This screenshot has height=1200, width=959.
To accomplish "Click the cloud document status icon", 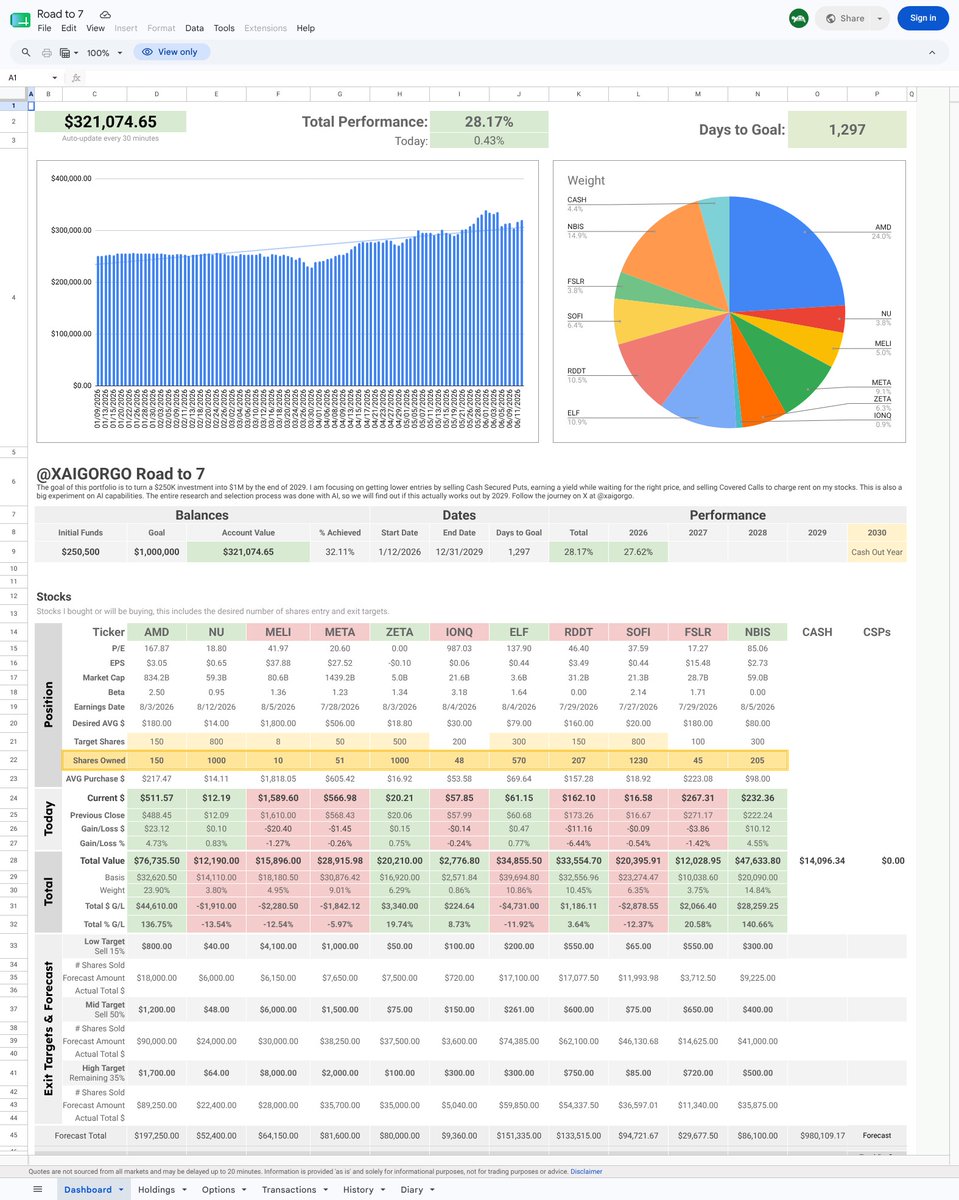I will [105, 15].
